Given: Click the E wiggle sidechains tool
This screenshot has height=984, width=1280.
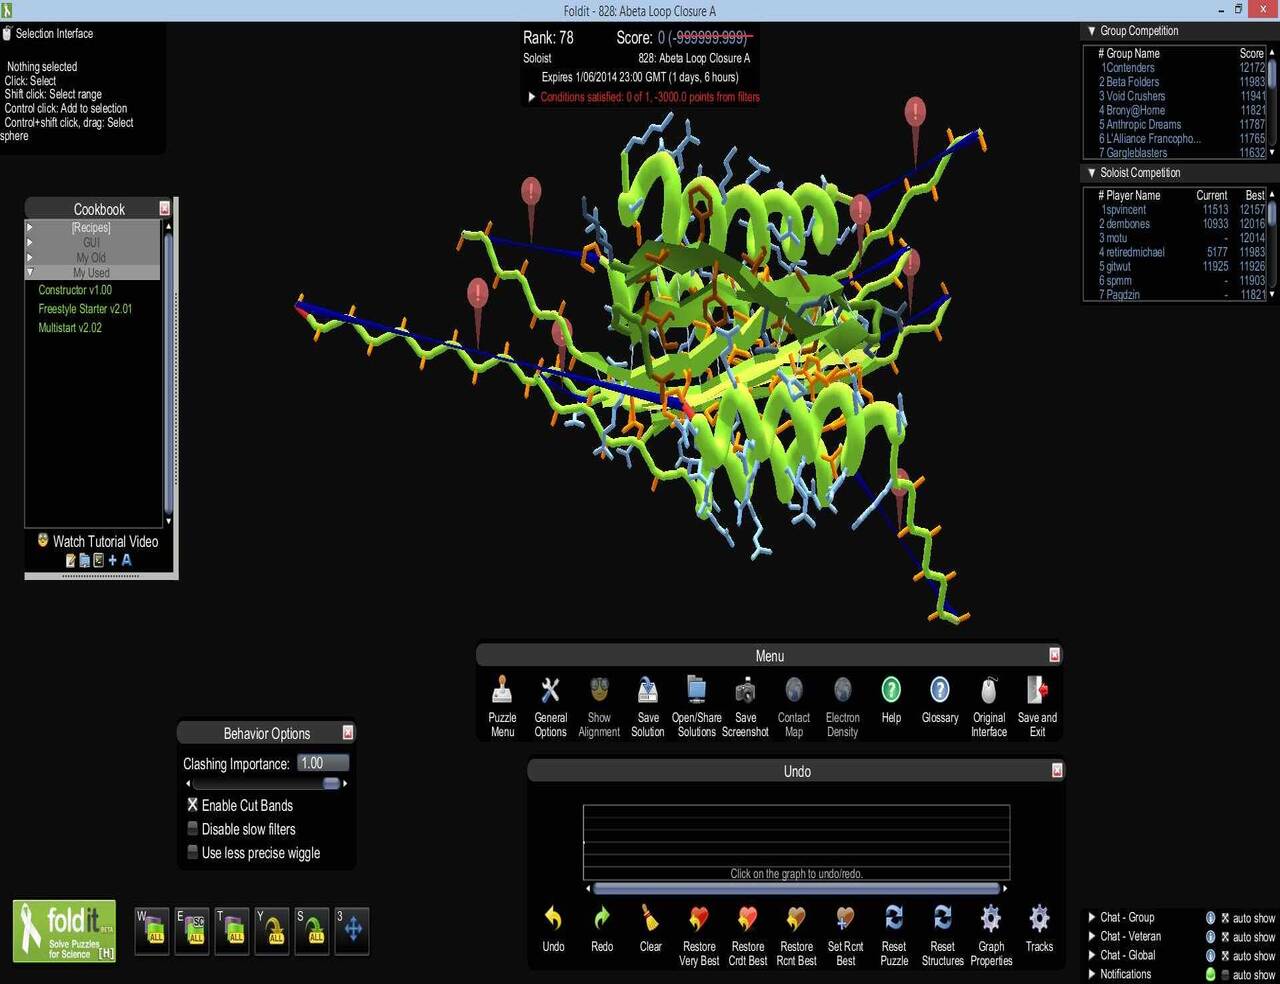Looking at the screenshot, I should (192, 930).
